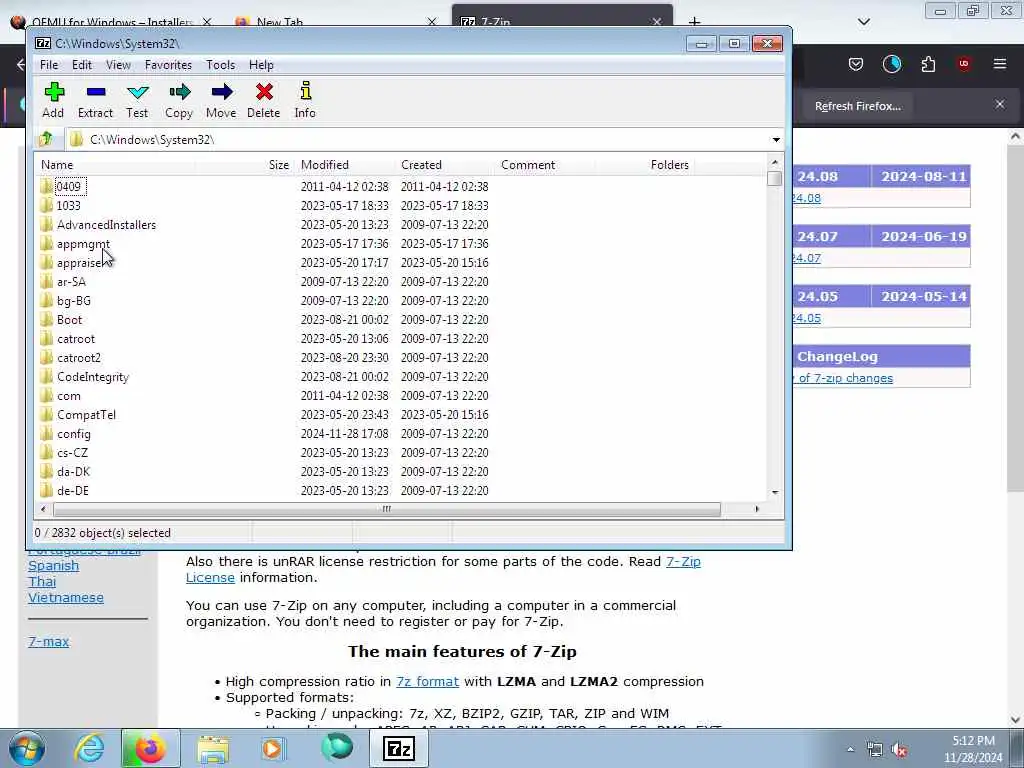1024x768 pixels.
Task: Click the muted volume tray icon
Action: point(899,750)
